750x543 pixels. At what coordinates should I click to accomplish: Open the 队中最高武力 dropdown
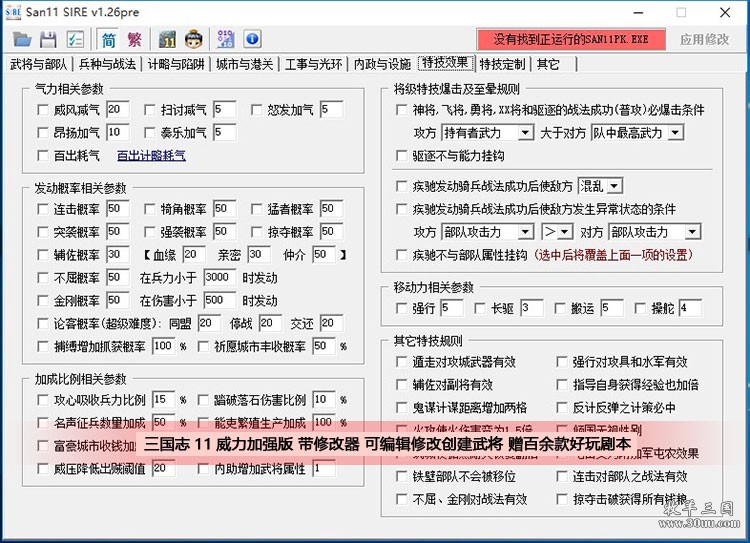(638, 133)
